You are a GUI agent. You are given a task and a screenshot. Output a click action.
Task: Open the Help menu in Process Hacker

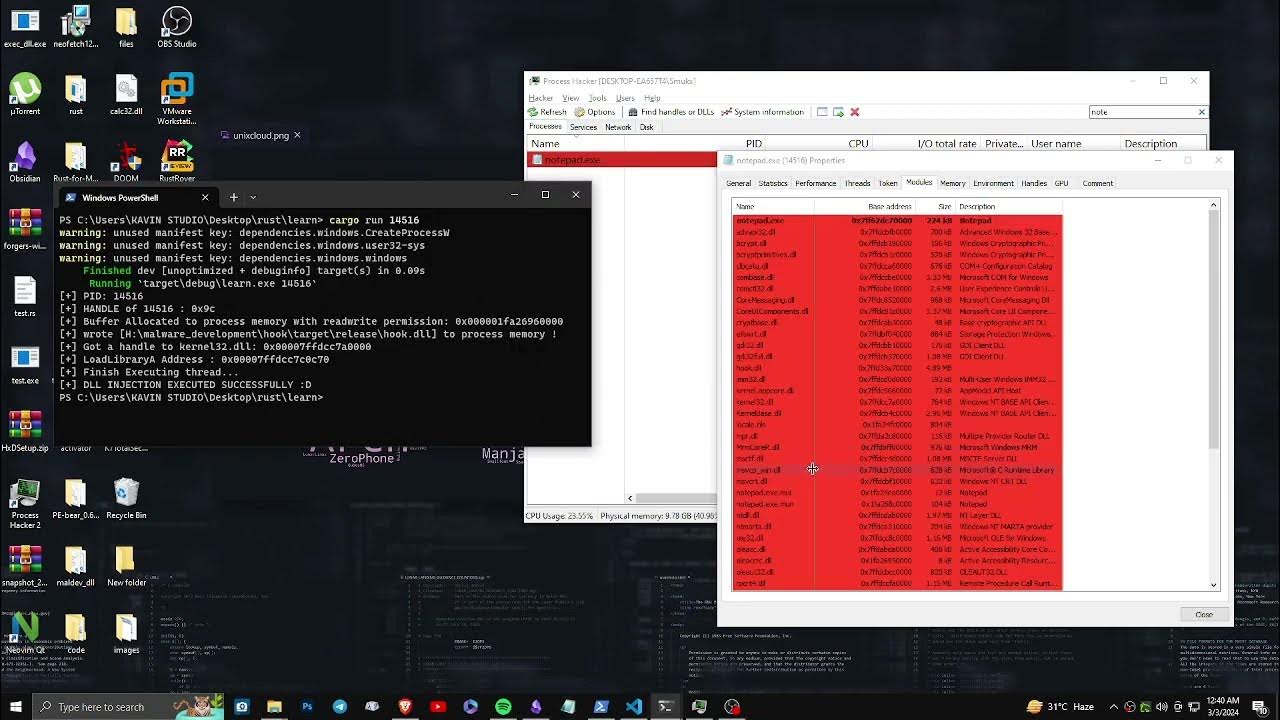pyautogui.click(x=652, y=98)
